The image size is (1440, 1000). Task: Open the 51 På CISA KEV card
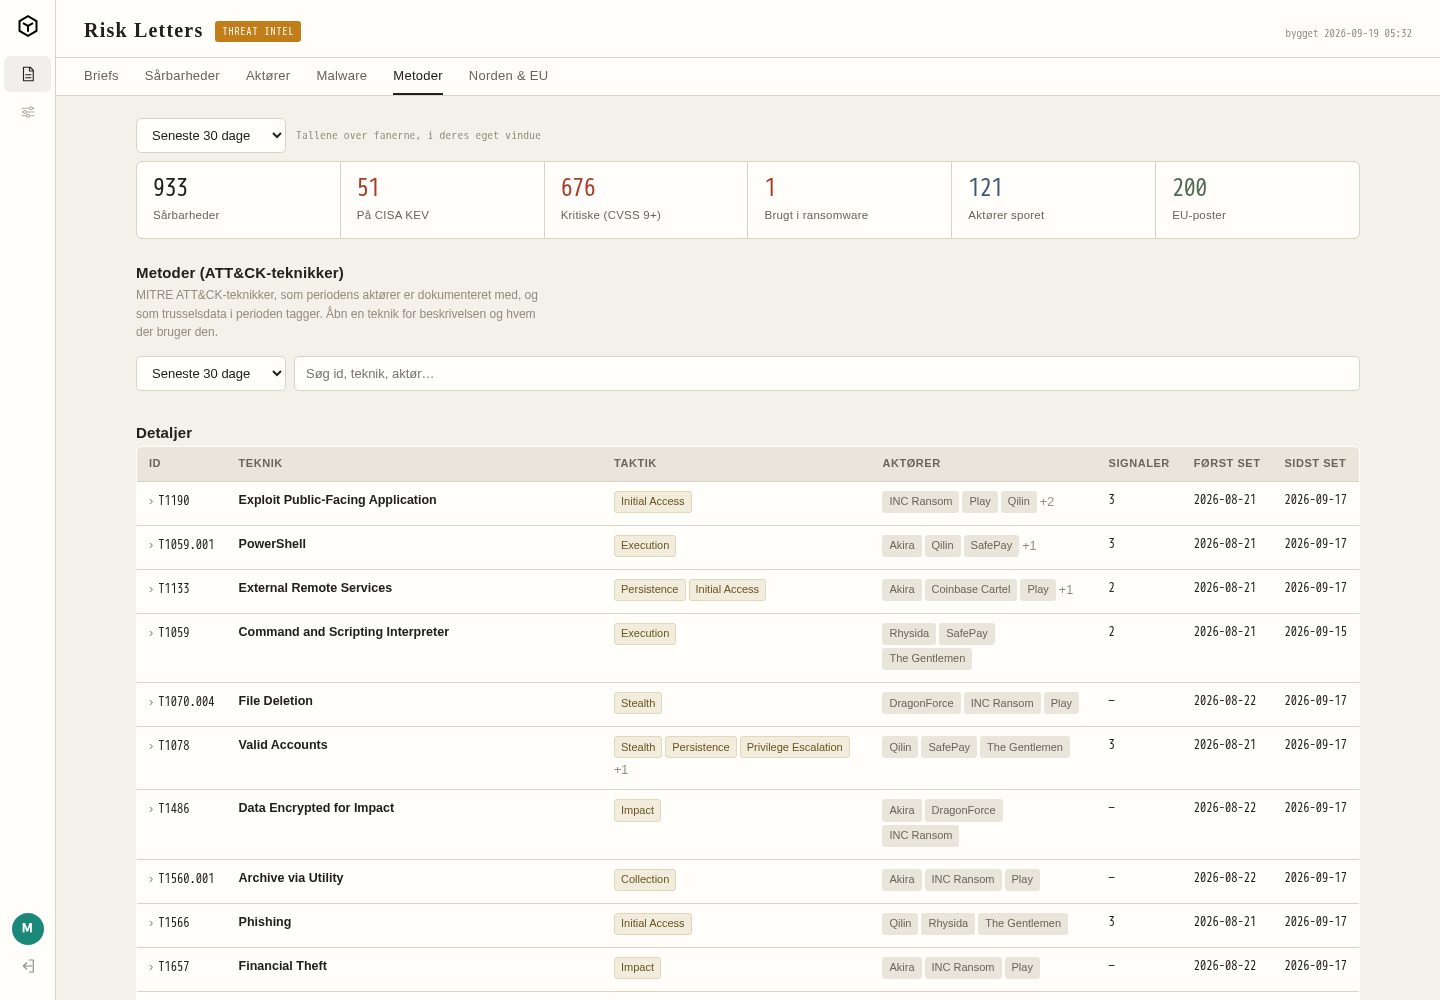click(x=443, y=200)
